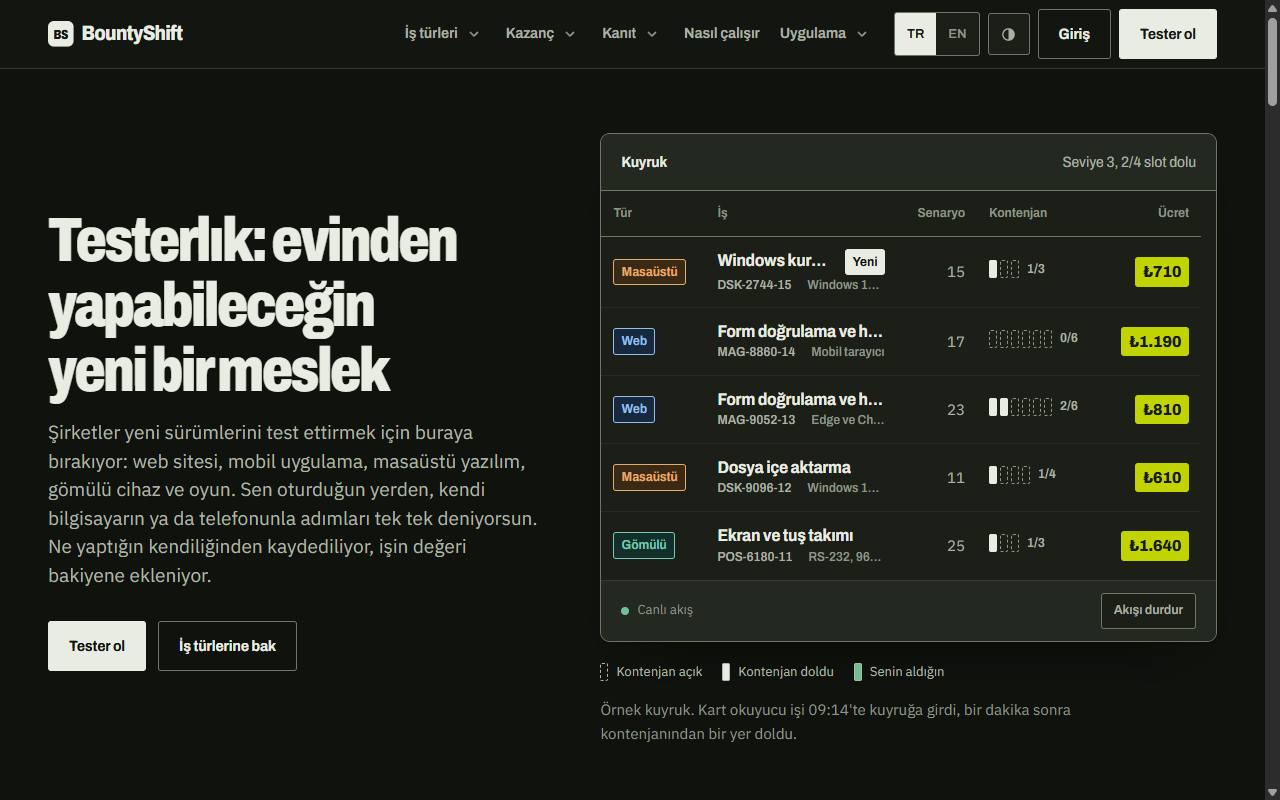This screenshot has width=1280, height=800.
Task: Click the Gömülü type tag
Action: pyautogui.click(x=643, y=545)
